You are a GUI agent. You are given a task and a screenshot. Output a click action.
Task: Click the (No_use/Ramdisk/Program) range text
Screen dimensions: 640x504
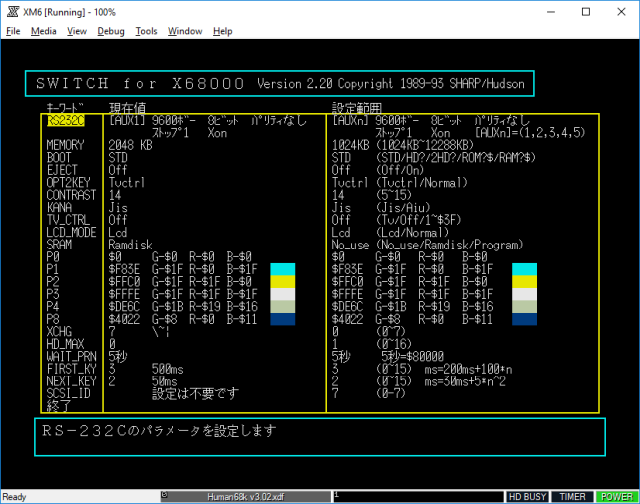[x=449, y=245]
